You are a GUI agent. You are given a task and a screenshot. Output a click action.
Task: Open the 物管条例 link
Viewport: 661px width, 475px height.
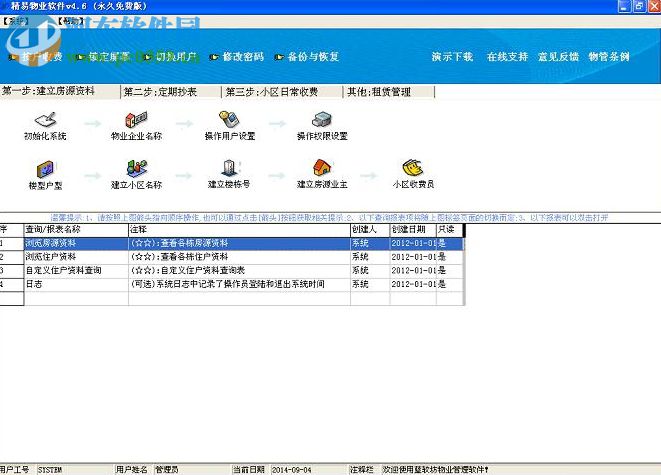pos(609,57)
